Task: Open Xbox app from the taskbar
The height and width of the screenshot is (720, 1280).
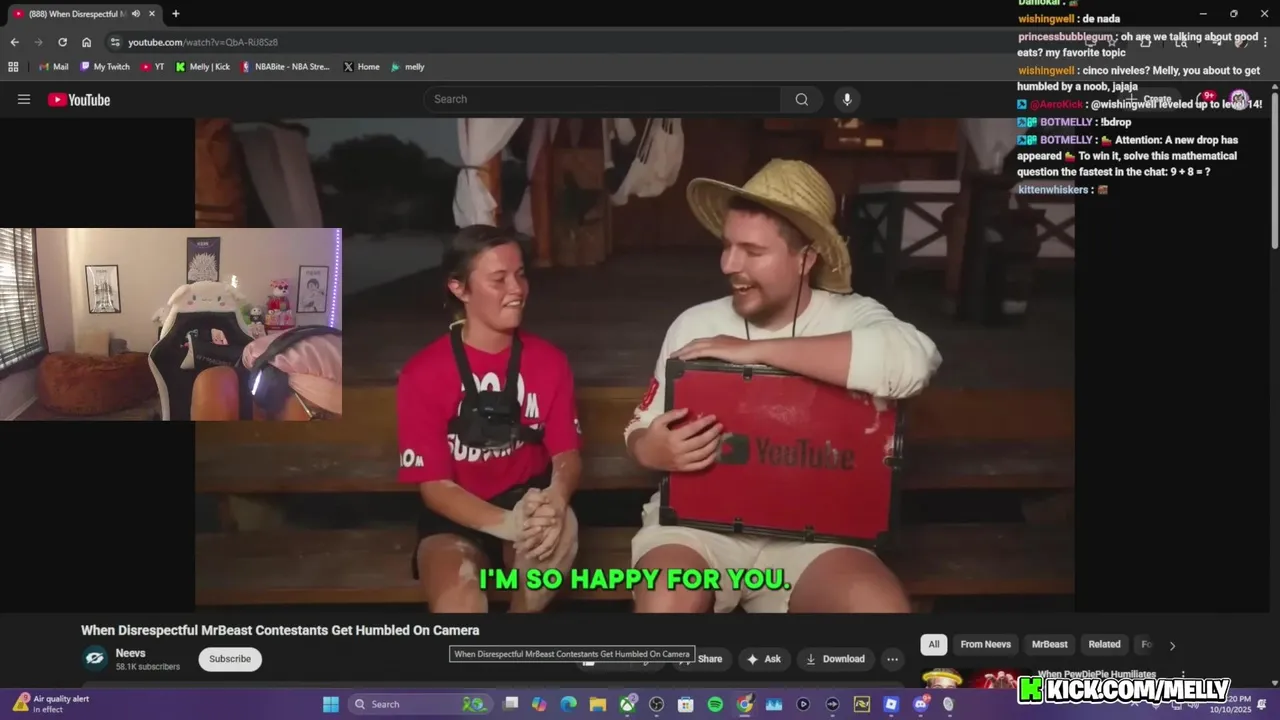Action: (627, 704)
